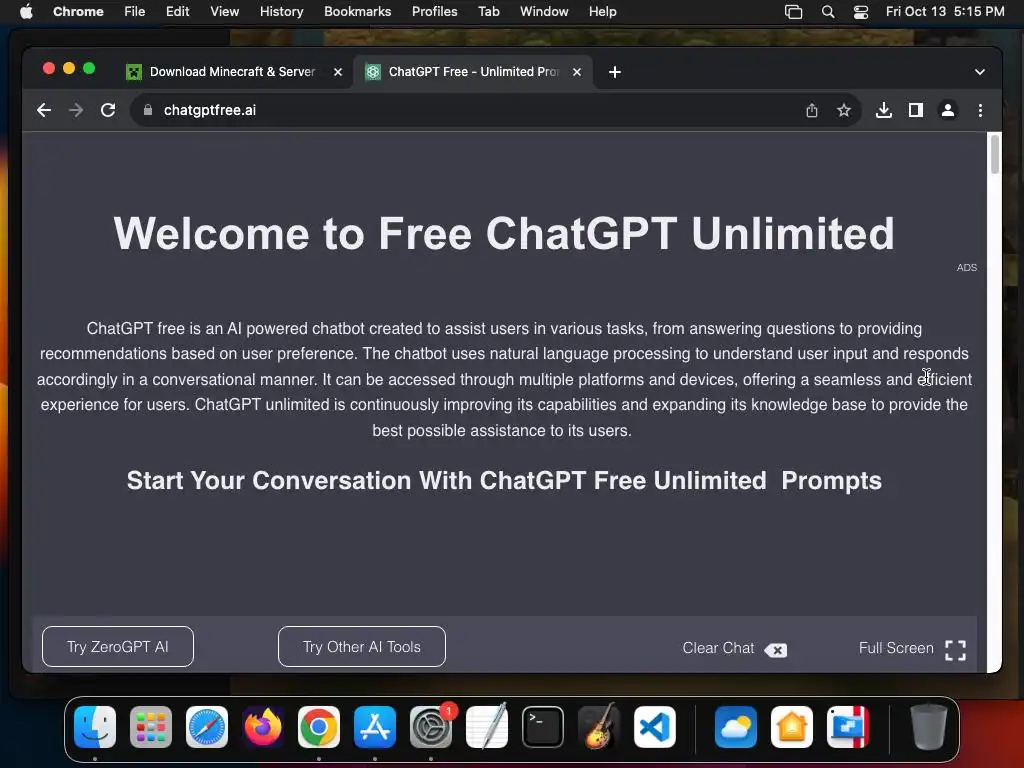Launch Firefox from the Dock
1024x768 pixels.
coord(263,727)
